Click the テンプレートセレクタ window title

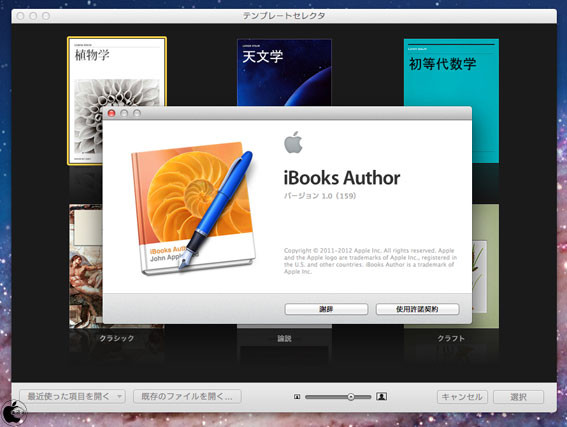(284, 16)
